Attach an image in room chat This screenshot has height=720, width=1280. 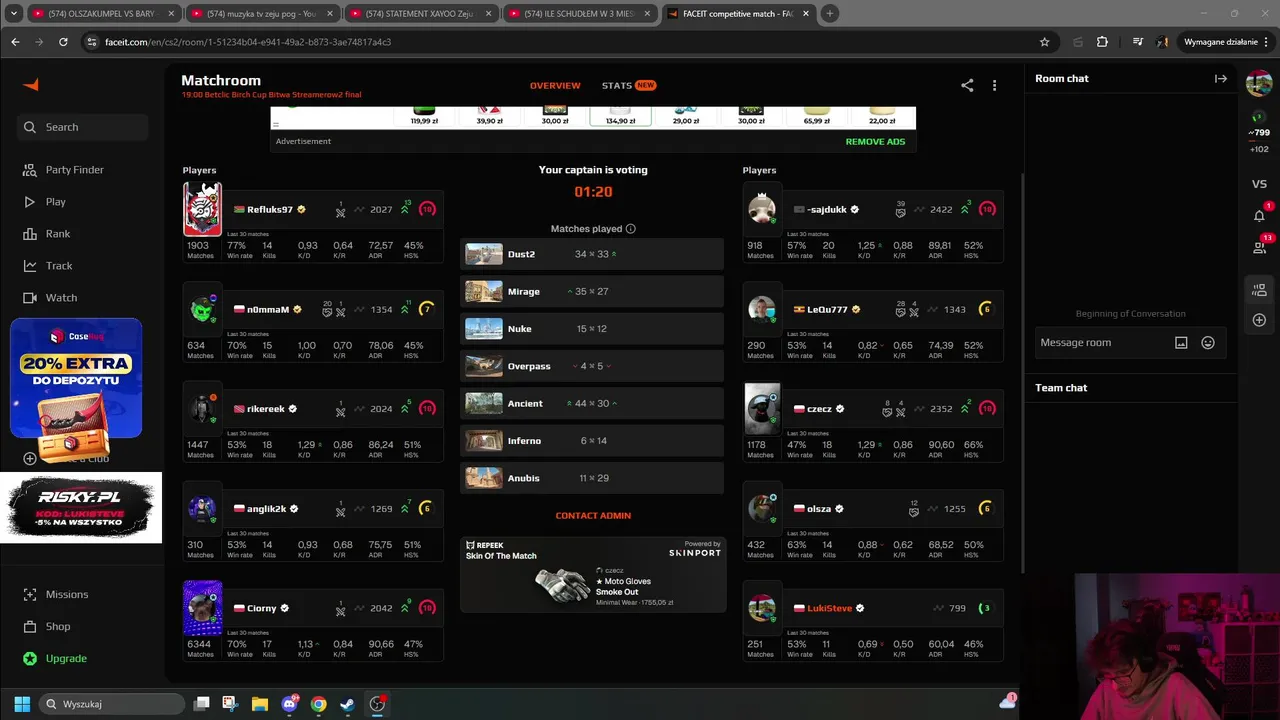pyautogui.click(x=1181, y=343)
